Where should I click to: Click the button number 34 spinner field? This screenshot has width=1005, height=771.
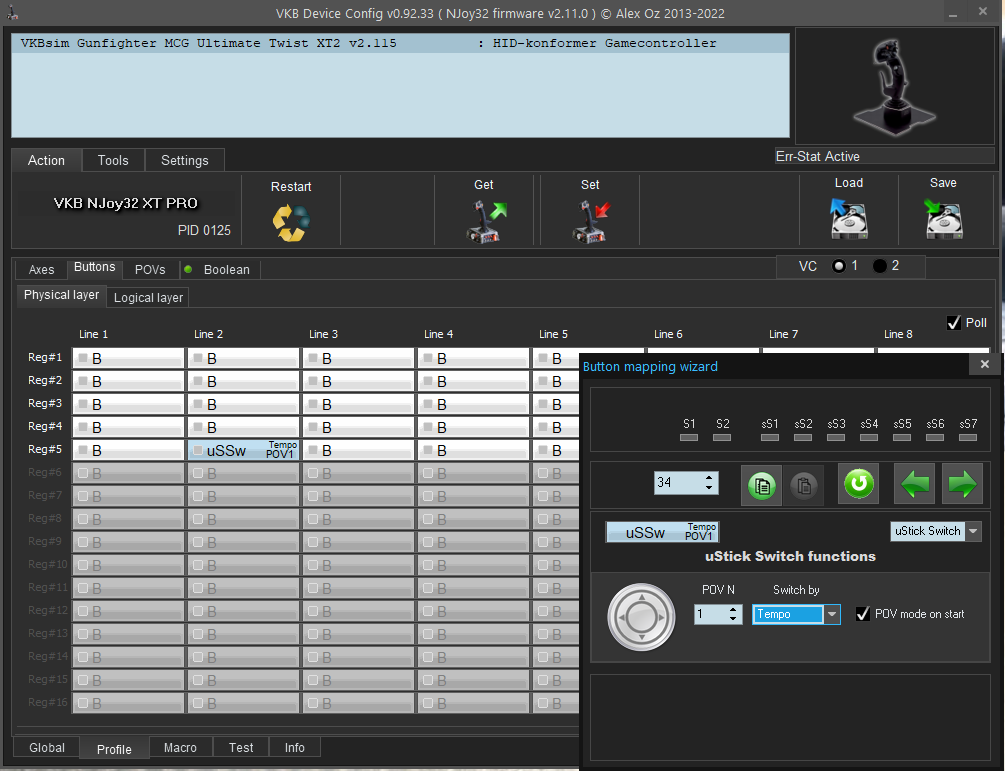click(x=677, y=483)
